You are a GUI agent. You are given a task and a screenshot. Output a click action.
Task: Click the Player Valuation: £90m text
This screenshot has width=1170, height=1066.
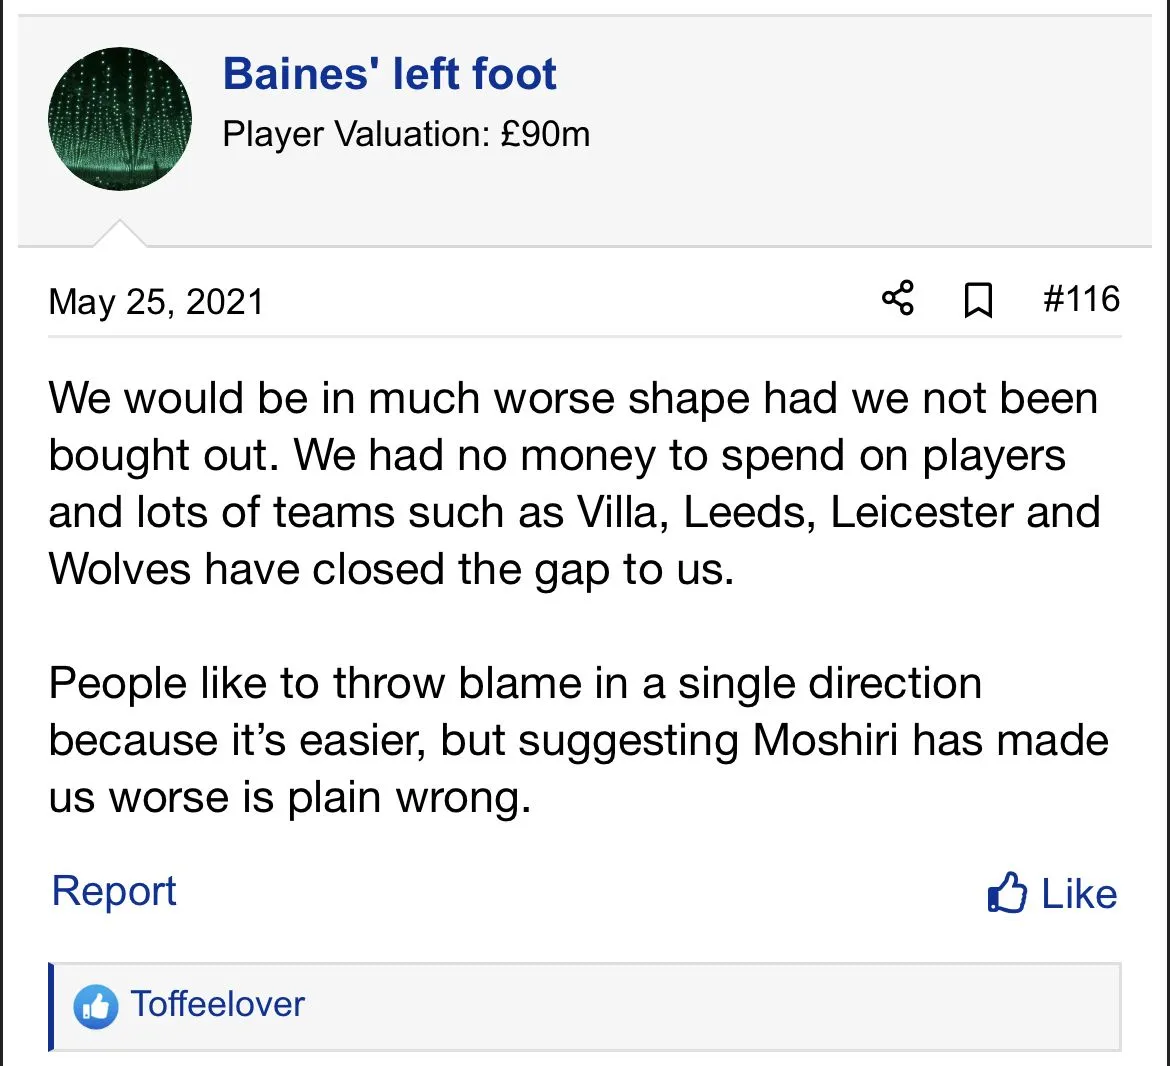(406, 134)
